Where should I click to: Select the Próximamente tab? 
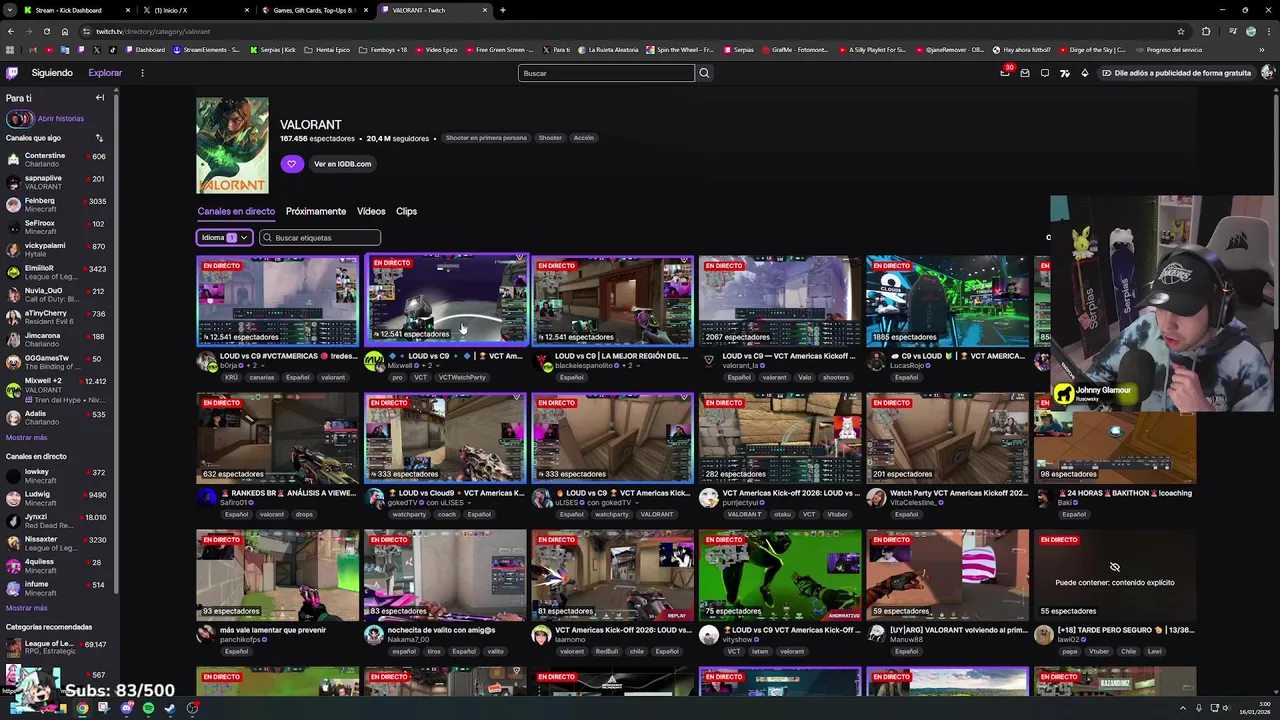(316, 211)
